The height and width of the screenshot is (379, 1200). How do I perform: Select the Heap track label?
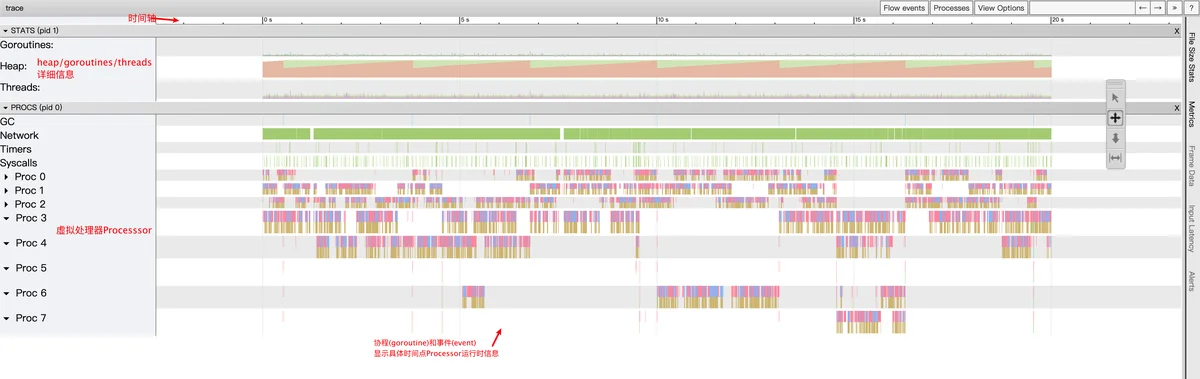[x=14, y=67]
